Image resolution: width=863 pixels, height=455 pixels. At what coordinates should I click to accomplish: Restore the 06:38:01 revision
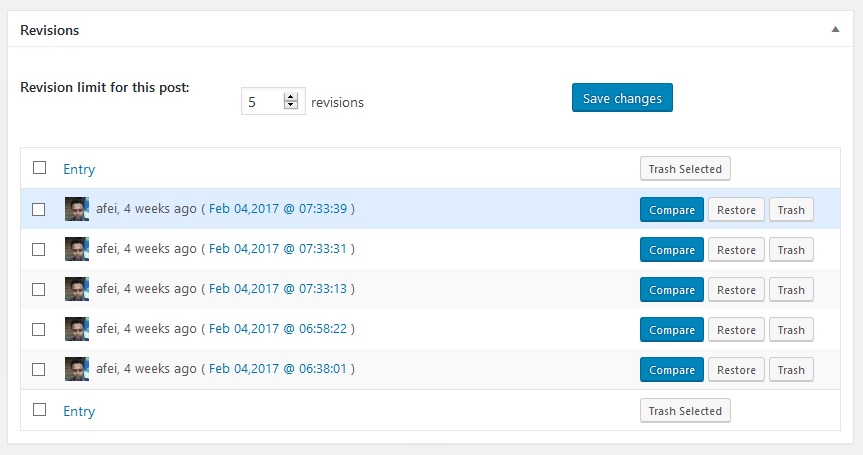pos(736,370)
